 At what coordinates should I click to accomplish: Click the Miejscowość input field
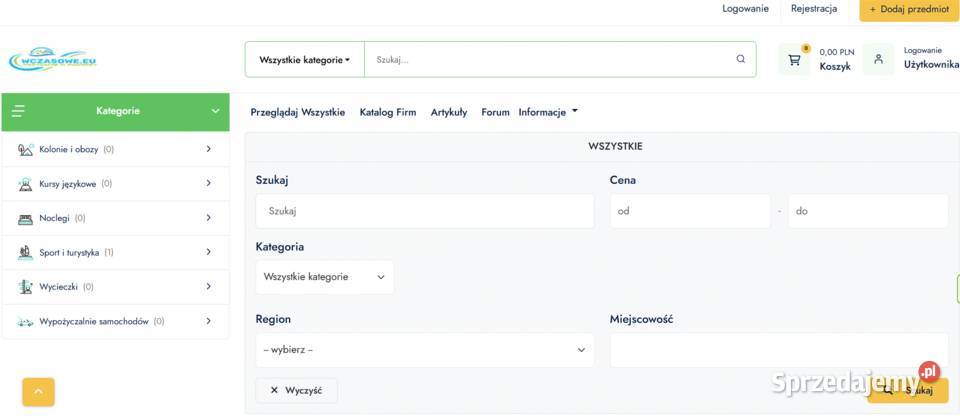pyautogui.click(x=765, y=350)
